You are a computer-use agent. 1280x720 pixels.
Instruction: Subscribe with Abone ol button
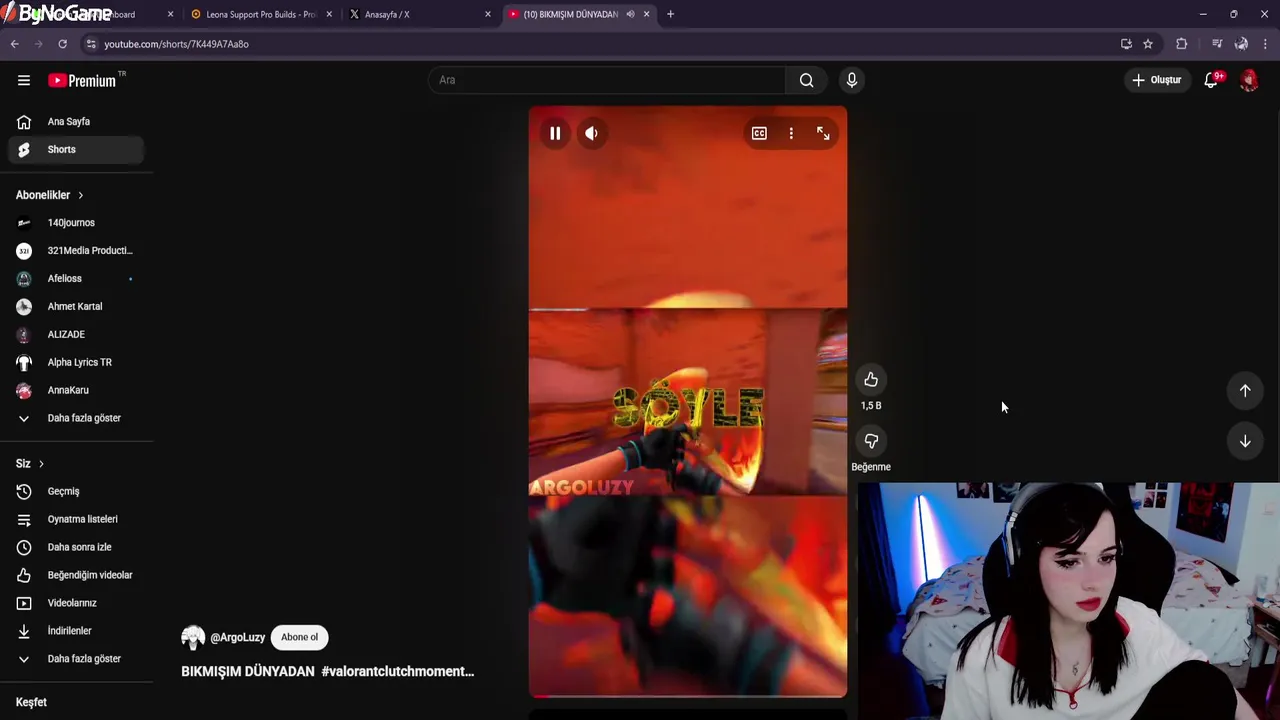tap(299, 638)
